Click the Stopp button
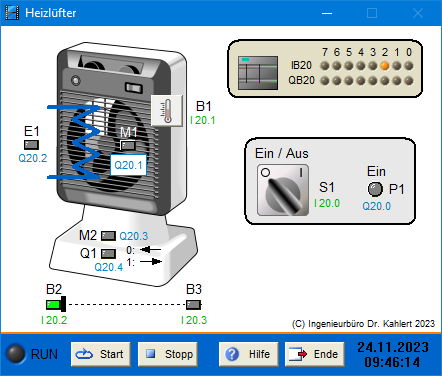Image resolution: width=442 pixels, height=376 pixels. pos(167,354)
